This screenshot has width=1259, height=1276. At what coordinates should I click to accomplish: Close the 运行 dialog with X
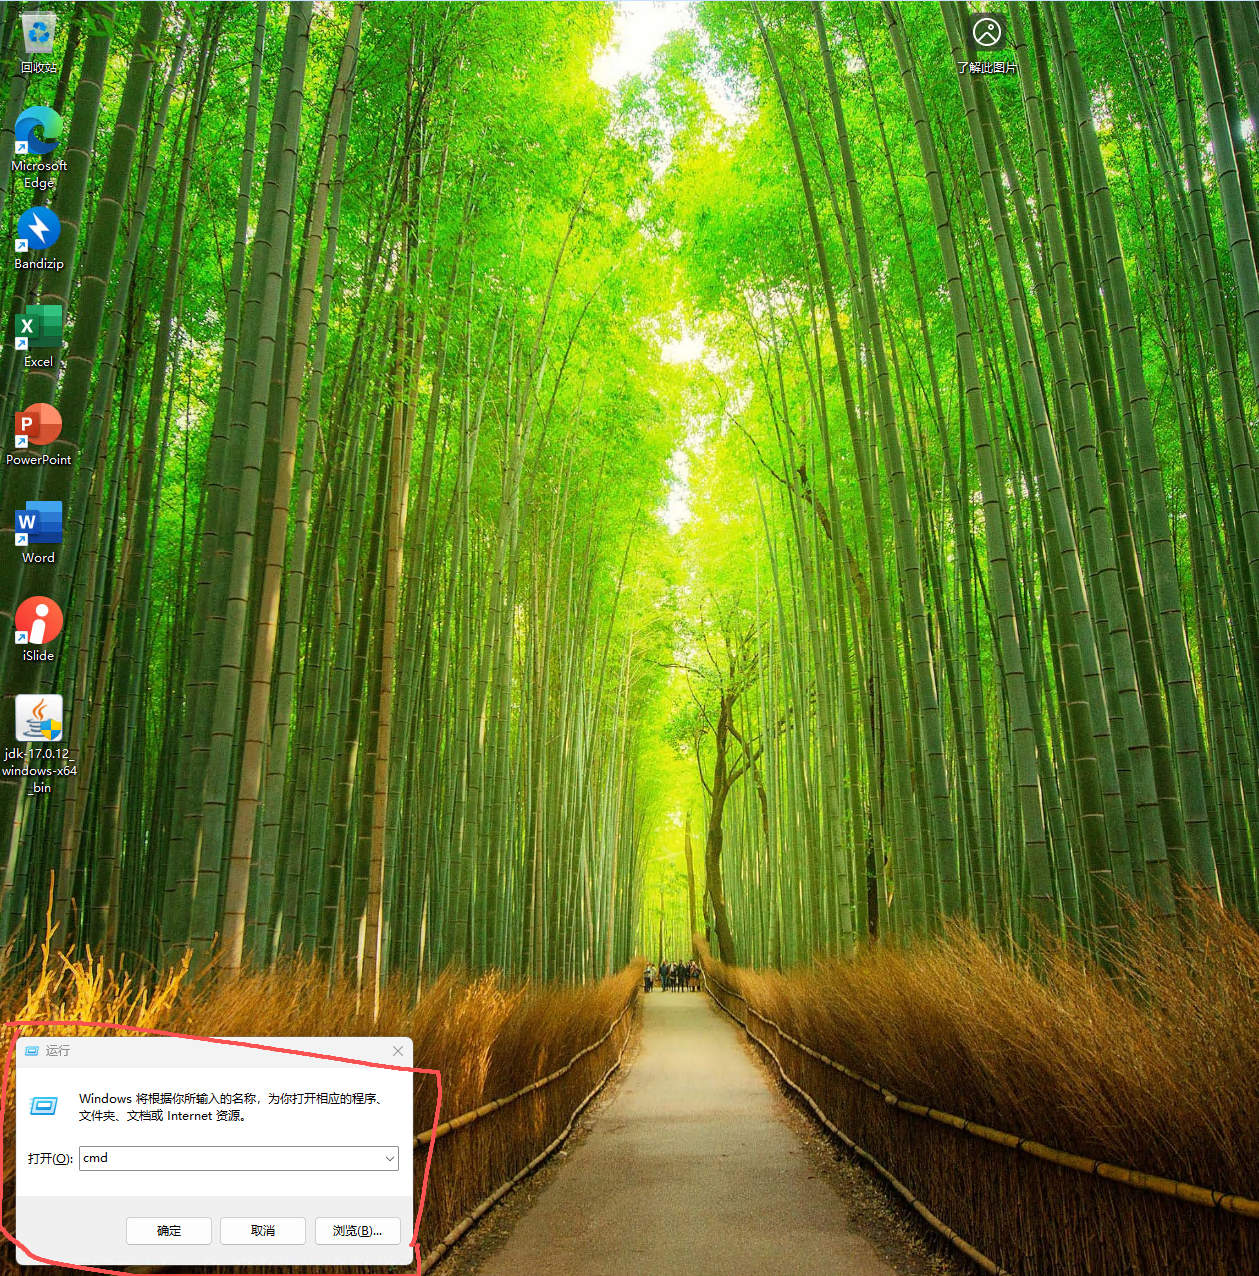[x=398, y=1051]
